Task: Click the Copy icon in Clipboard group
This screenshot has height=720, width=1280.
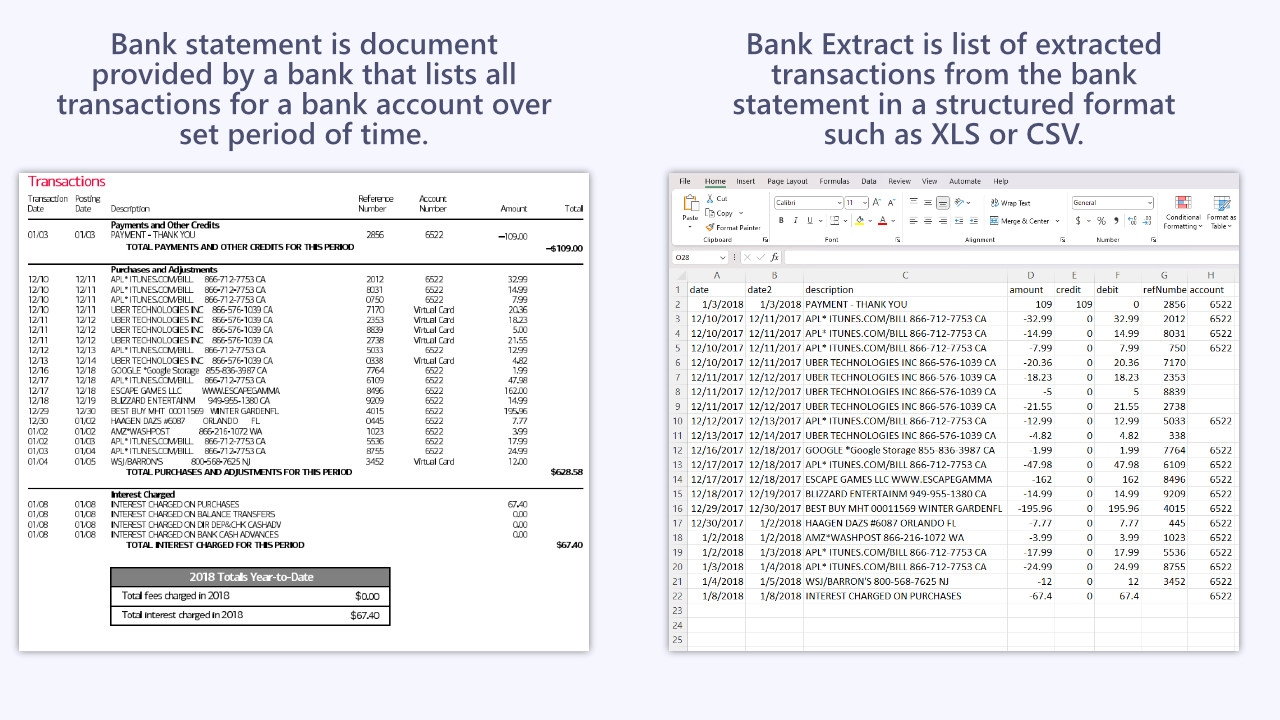Action: (x=710, y=213)
